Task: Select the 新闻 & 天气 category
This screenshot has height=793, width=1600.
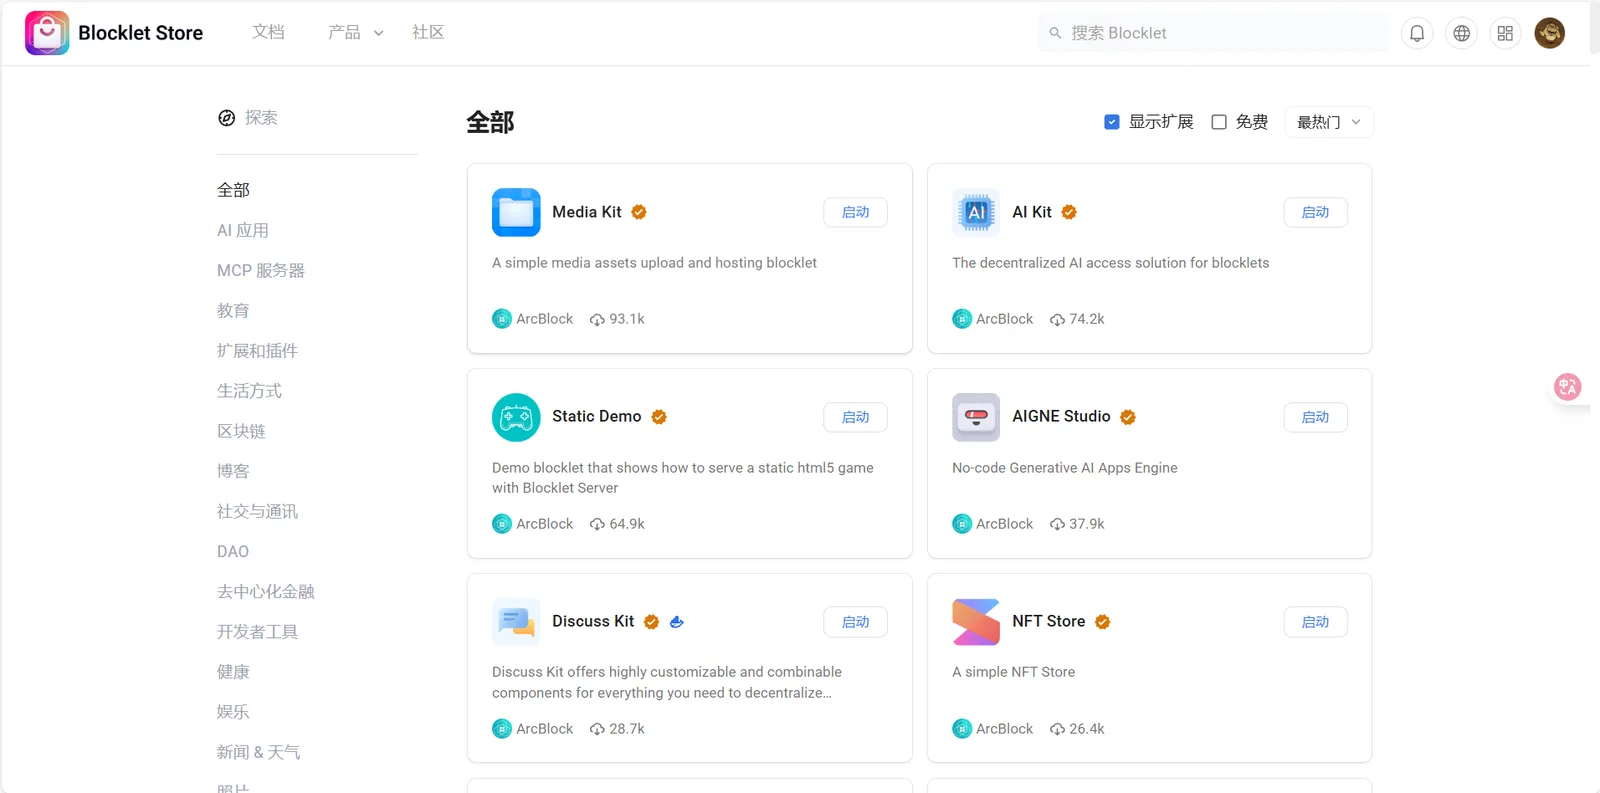Action: [x=258, y=752]
